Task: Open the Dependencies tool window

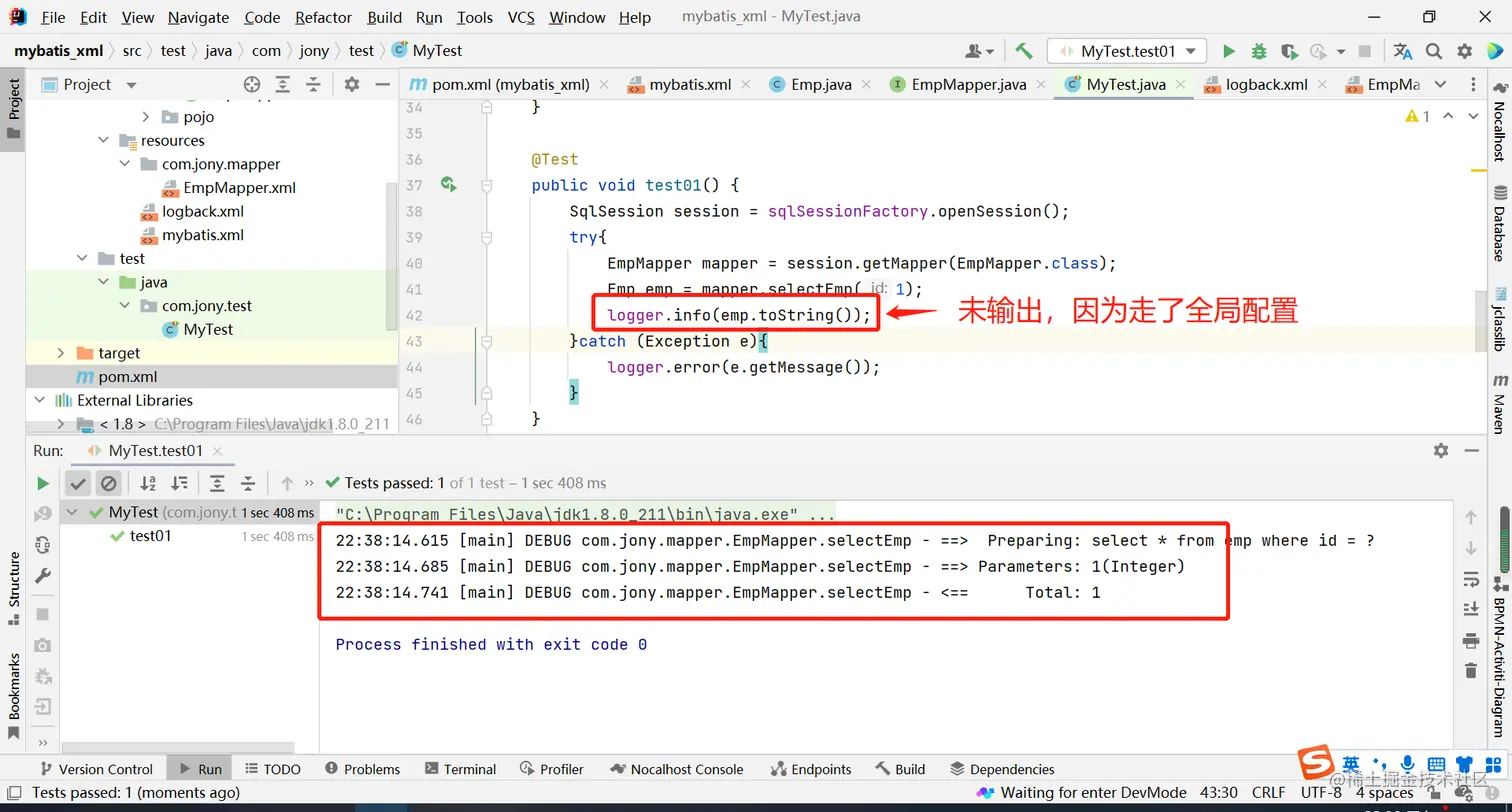Action: (x=1002, y=769)
